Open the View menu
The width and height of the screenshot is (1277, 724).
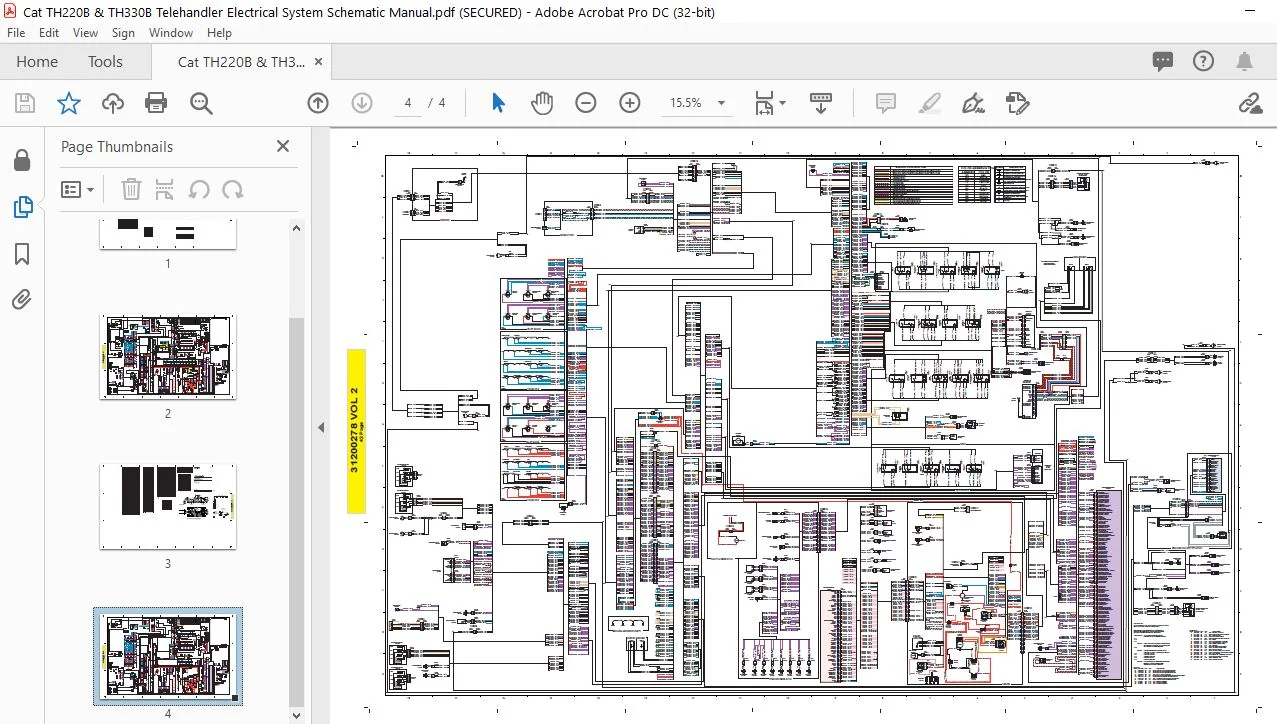point(85,33)
